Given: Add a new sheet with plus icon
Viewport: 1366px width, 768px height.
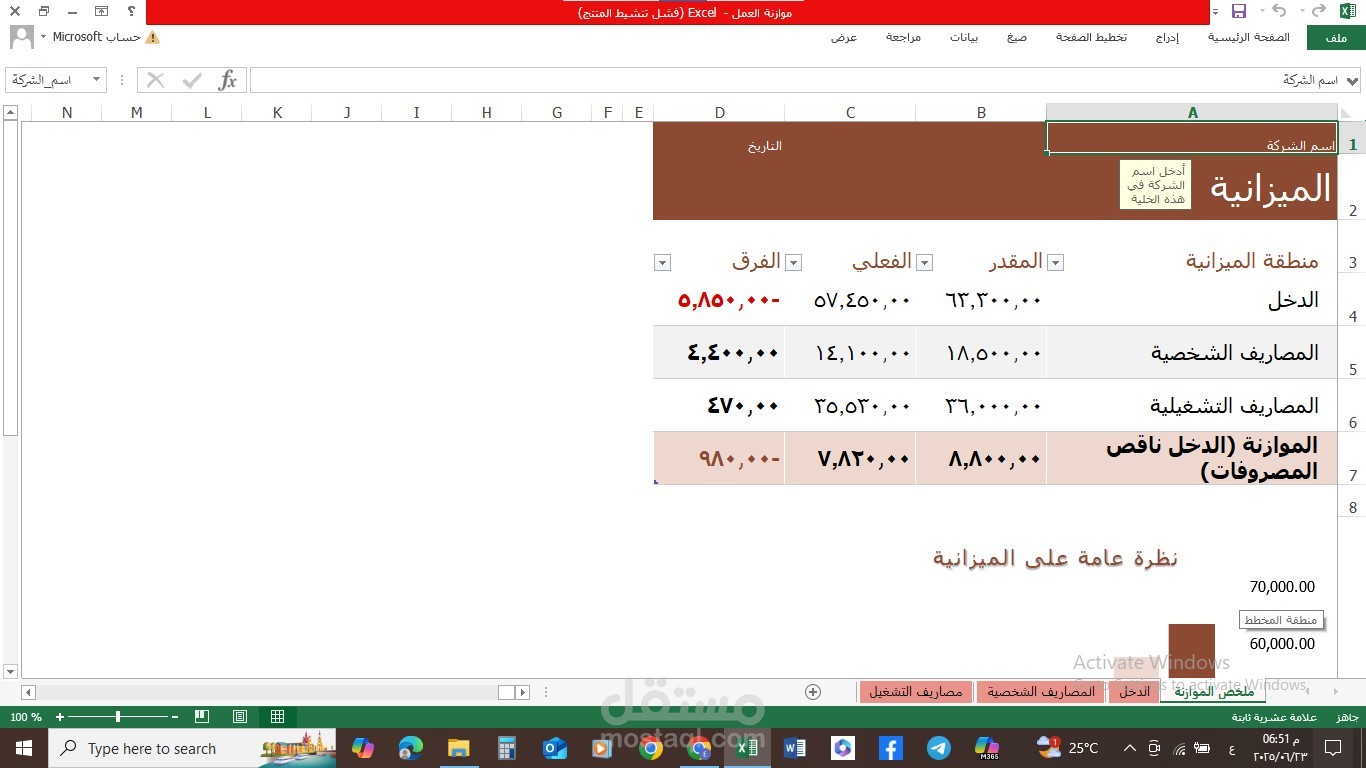Looking at the screenshot, I should point(813,692).
